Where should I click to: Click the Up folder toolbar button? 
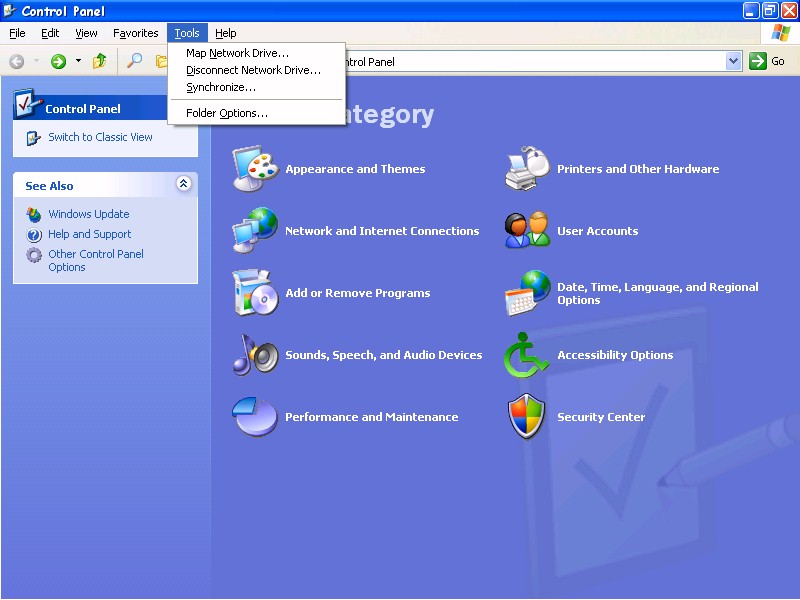(x=99, y=61)
